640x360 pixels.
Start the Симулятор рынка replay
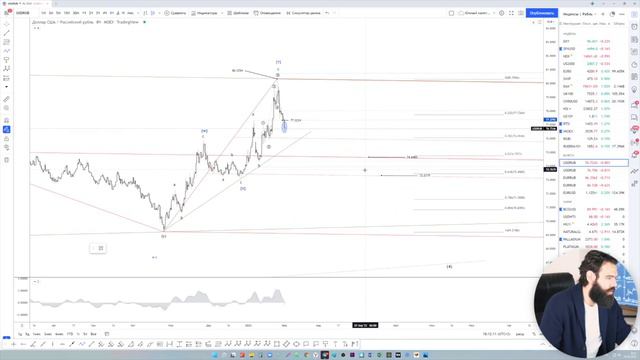pos(303,13)
